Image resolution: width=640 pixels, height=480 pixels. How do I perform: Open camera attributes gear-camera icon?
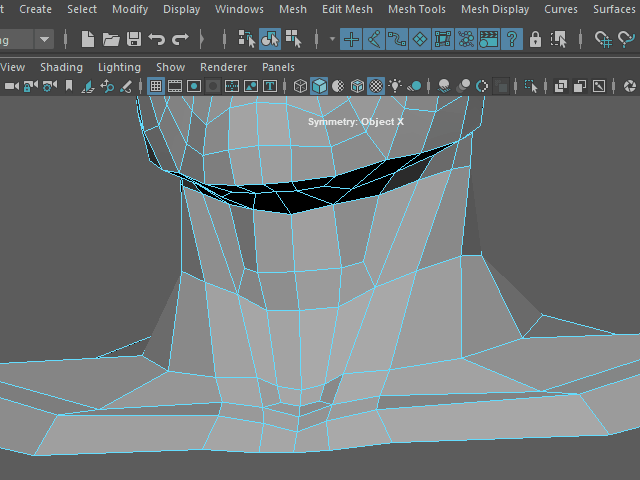[x=50, y=86]
